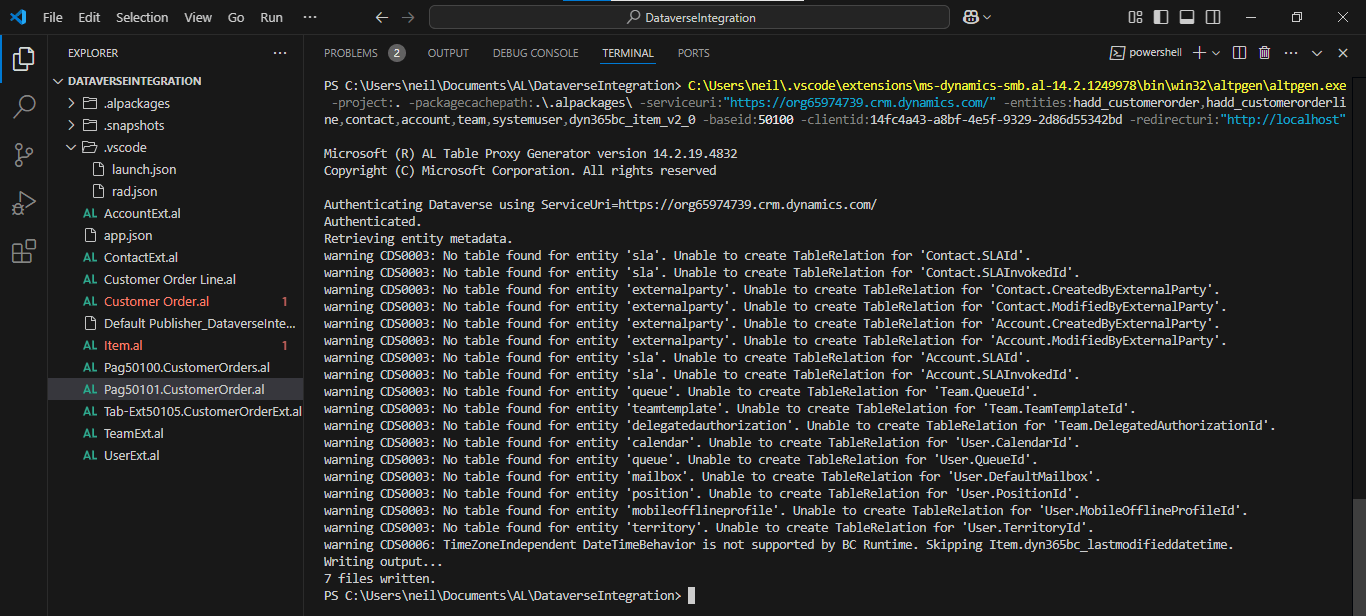
Task: Open Run and Debug view
Action: pyautogui.click(x=23, y=204)
